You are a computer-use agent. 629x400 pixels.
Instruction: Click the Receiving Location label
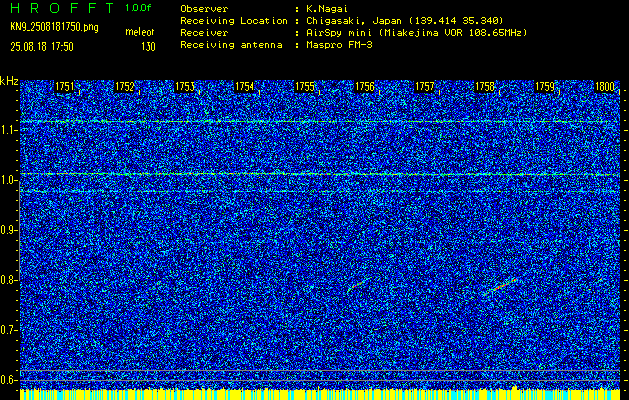(x=234, y=21)
